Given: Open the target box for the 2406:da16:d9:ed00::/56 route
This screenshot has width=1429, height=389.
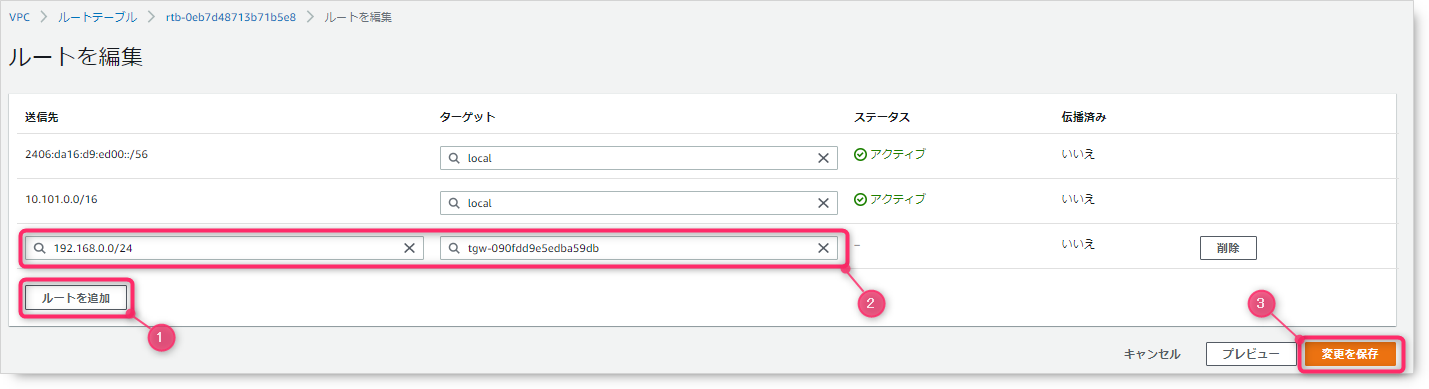Looking at the screenshot, I should (x=638, y=158).
